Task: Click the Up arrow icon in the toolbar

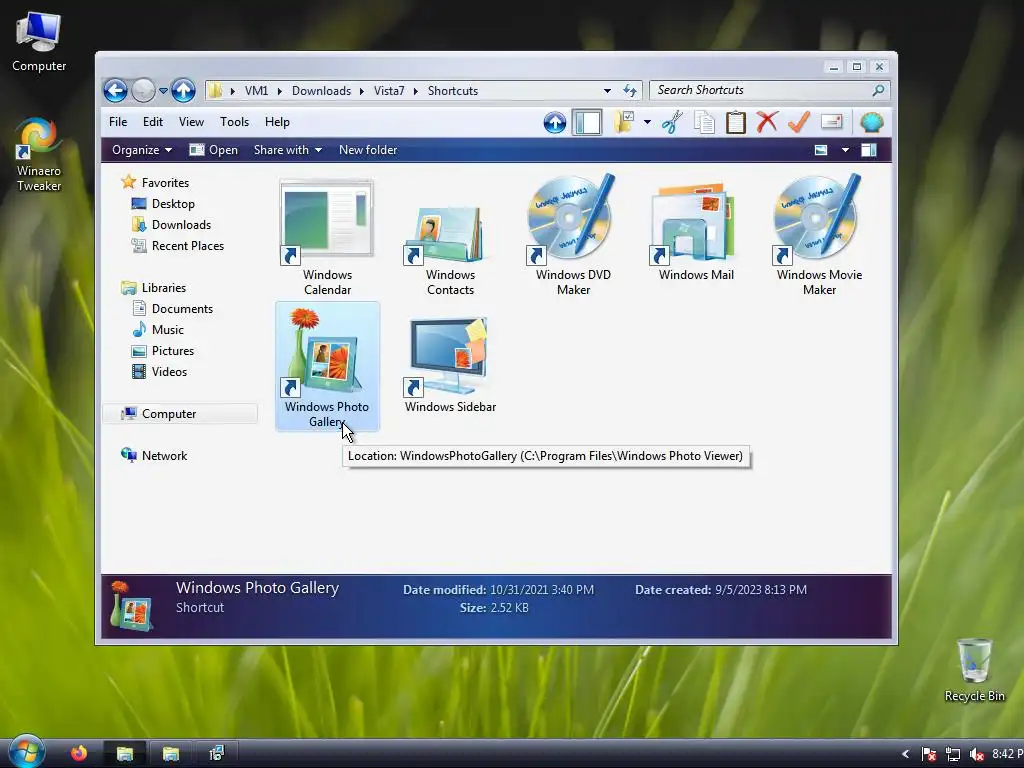Action: [x=554, y=122]
